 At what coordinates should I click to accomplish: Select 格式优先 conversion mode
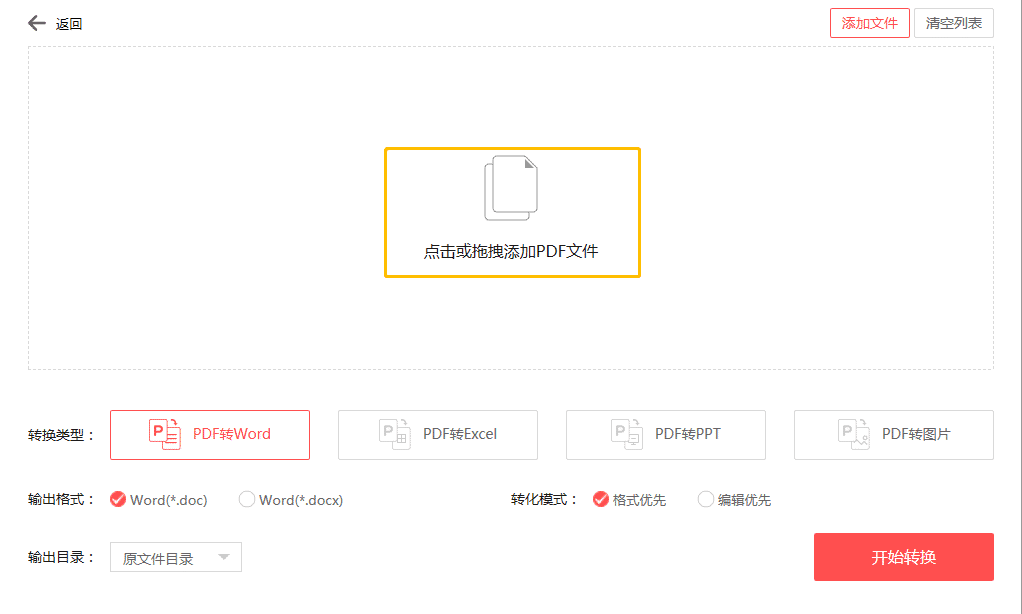tap(629, 500)
